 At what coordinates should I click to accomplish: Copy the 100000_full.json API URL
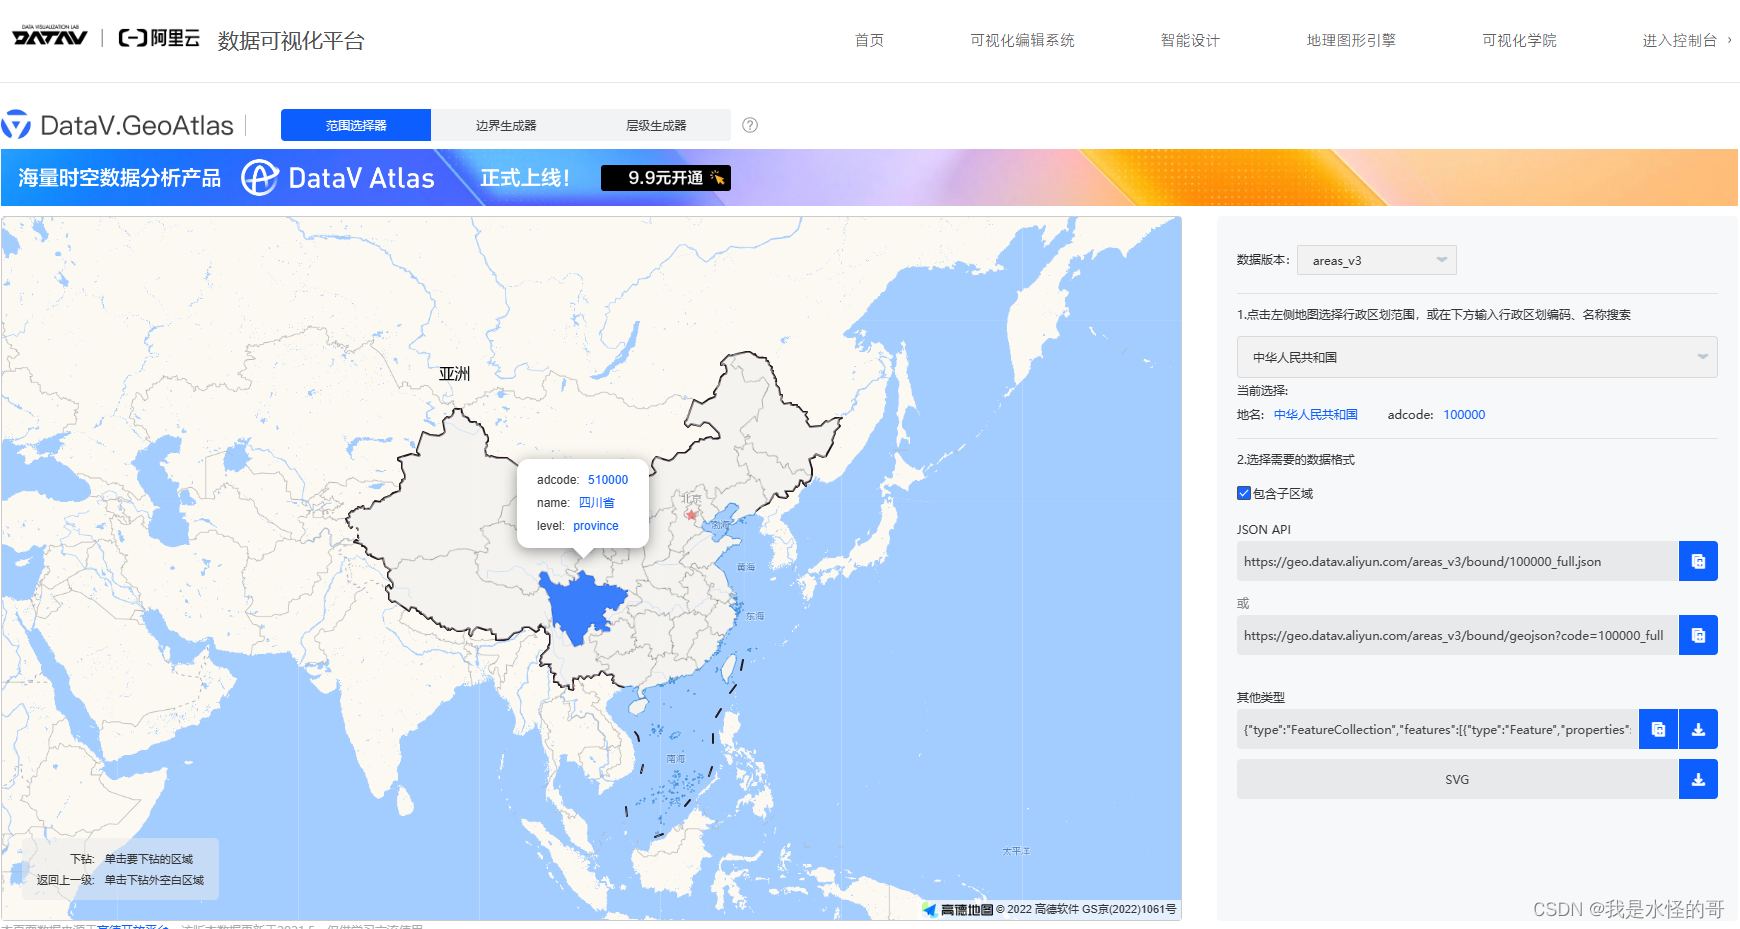tap(1698, 561)
